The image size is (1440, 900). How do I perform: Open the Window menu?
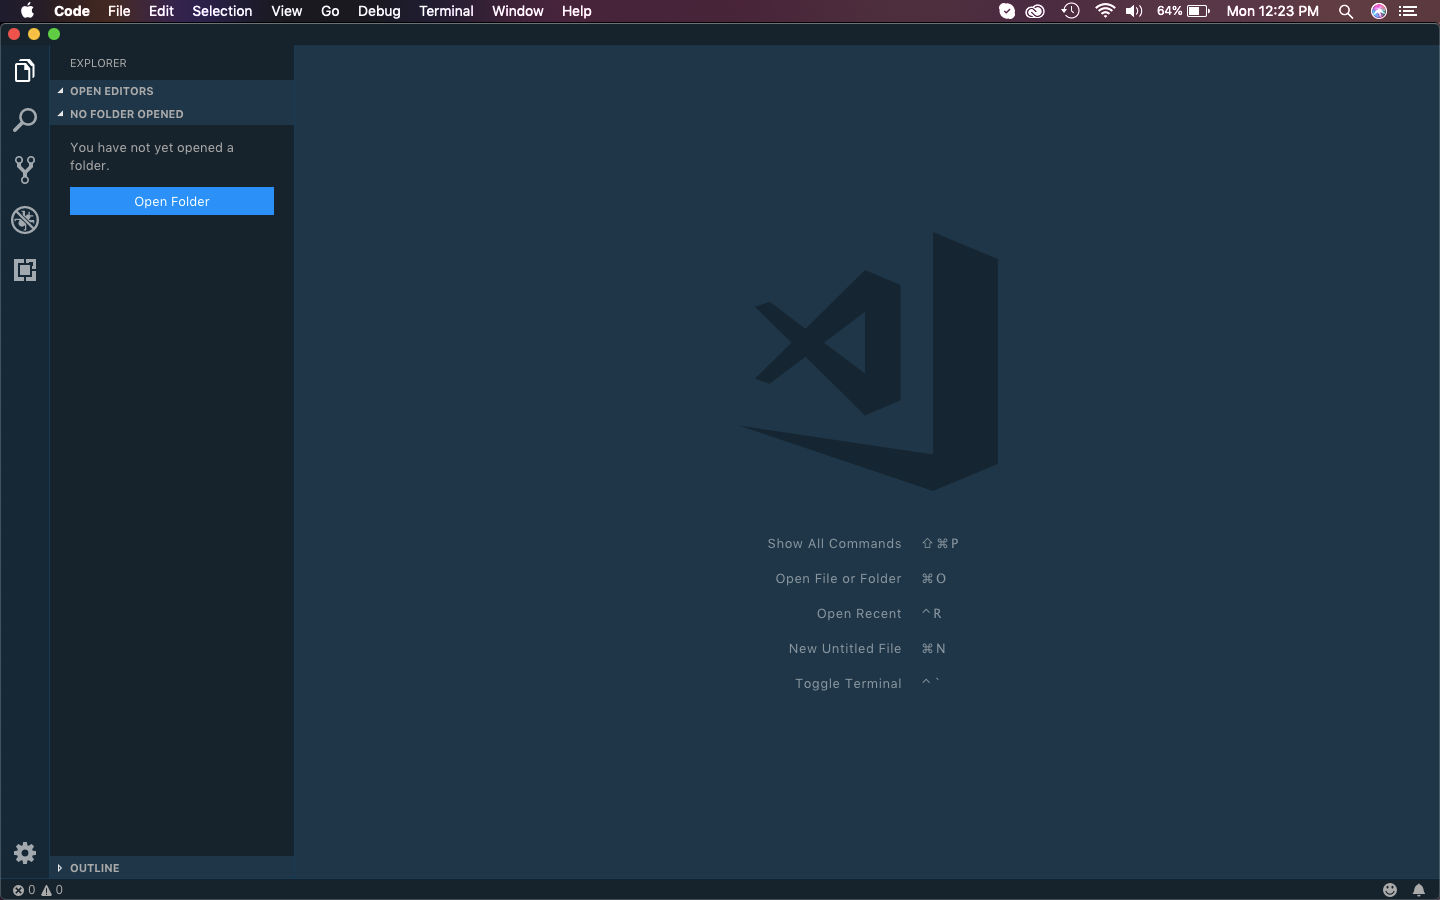click(517, 11)
